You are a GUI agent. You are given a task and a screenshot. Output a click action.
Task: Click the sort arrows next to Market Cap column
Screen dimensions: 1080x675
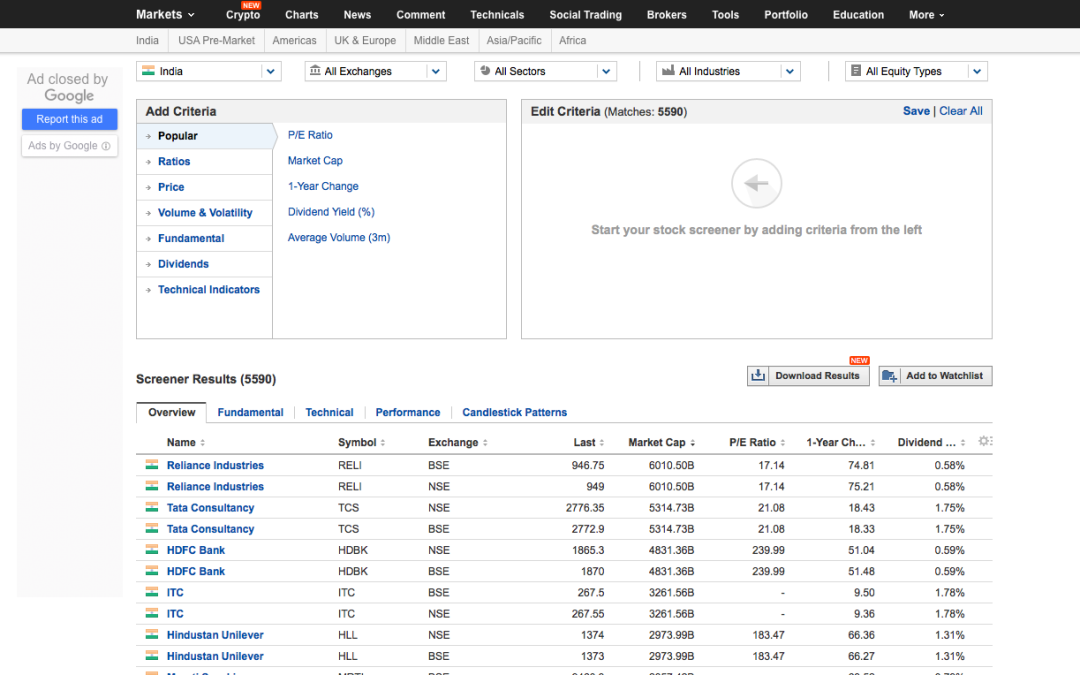(x=692, y=443)
